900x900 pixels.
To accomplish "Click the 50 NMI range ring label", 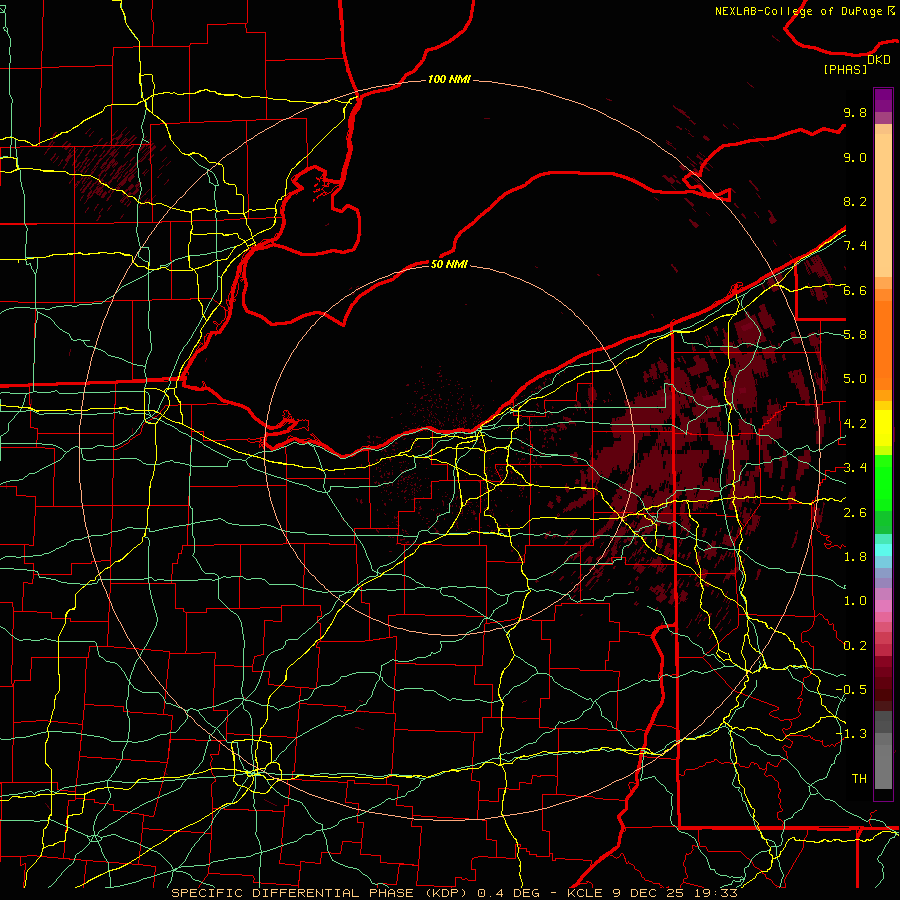I will (x=449, y=264).
